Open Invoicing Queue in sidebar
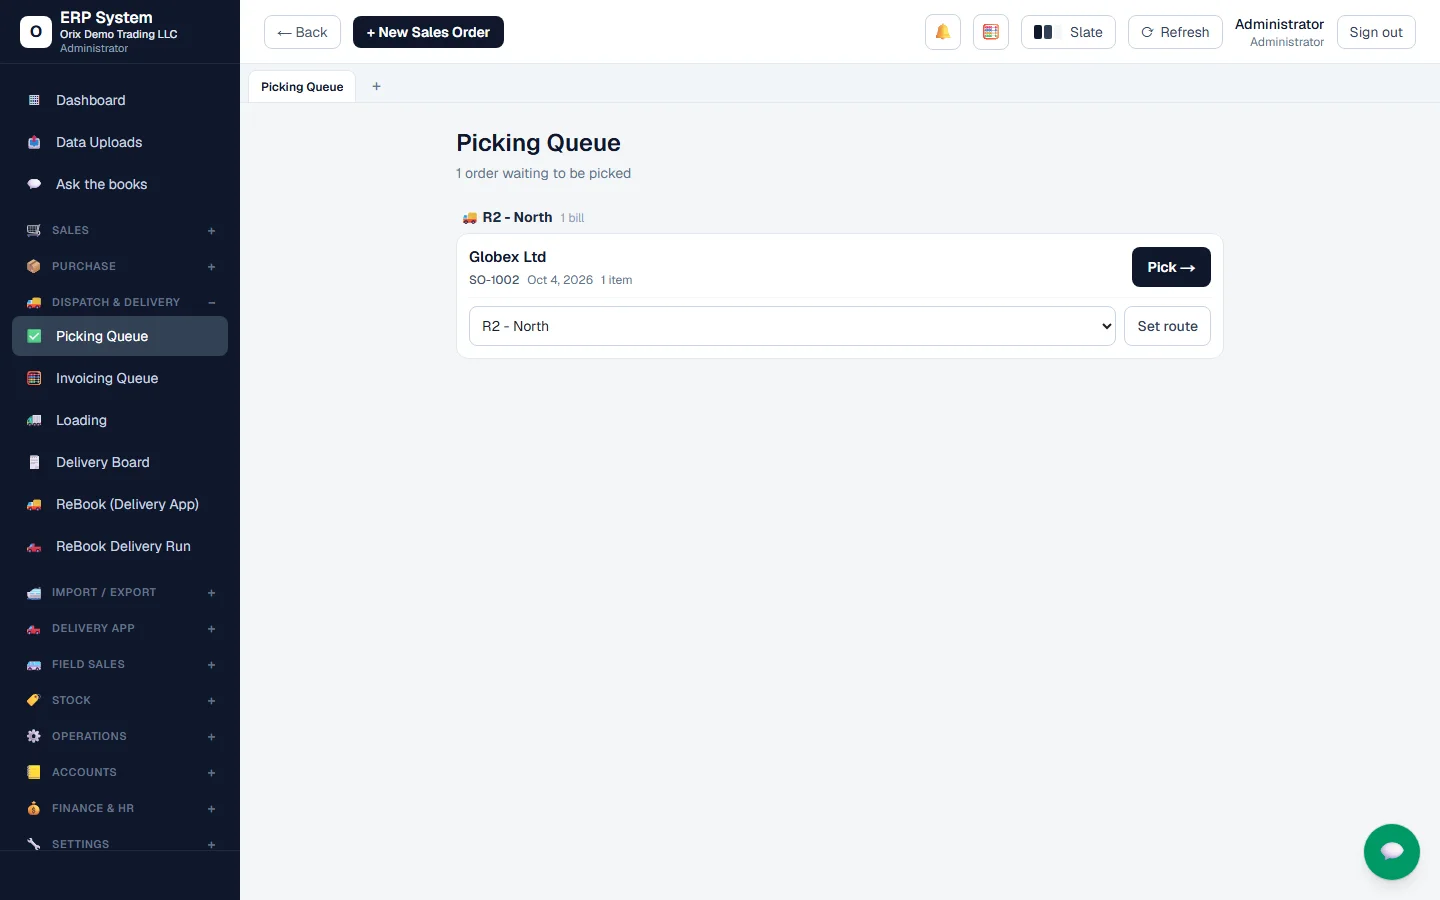1440x900 pixels. [x=120, y=378]
